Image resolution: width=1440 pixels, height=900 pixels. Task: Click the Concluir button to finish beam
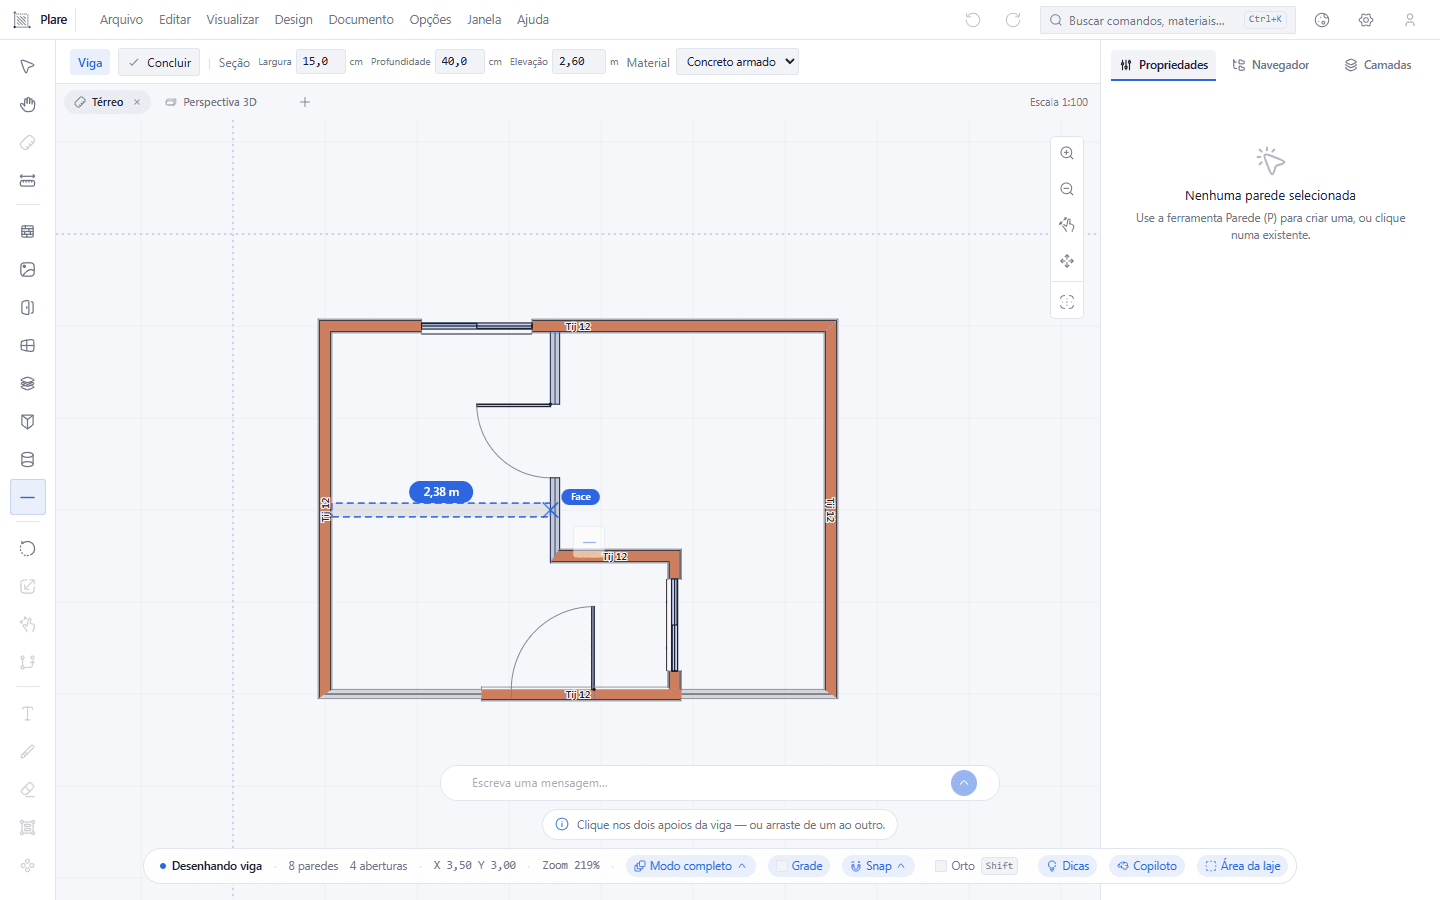coord(159,62)
